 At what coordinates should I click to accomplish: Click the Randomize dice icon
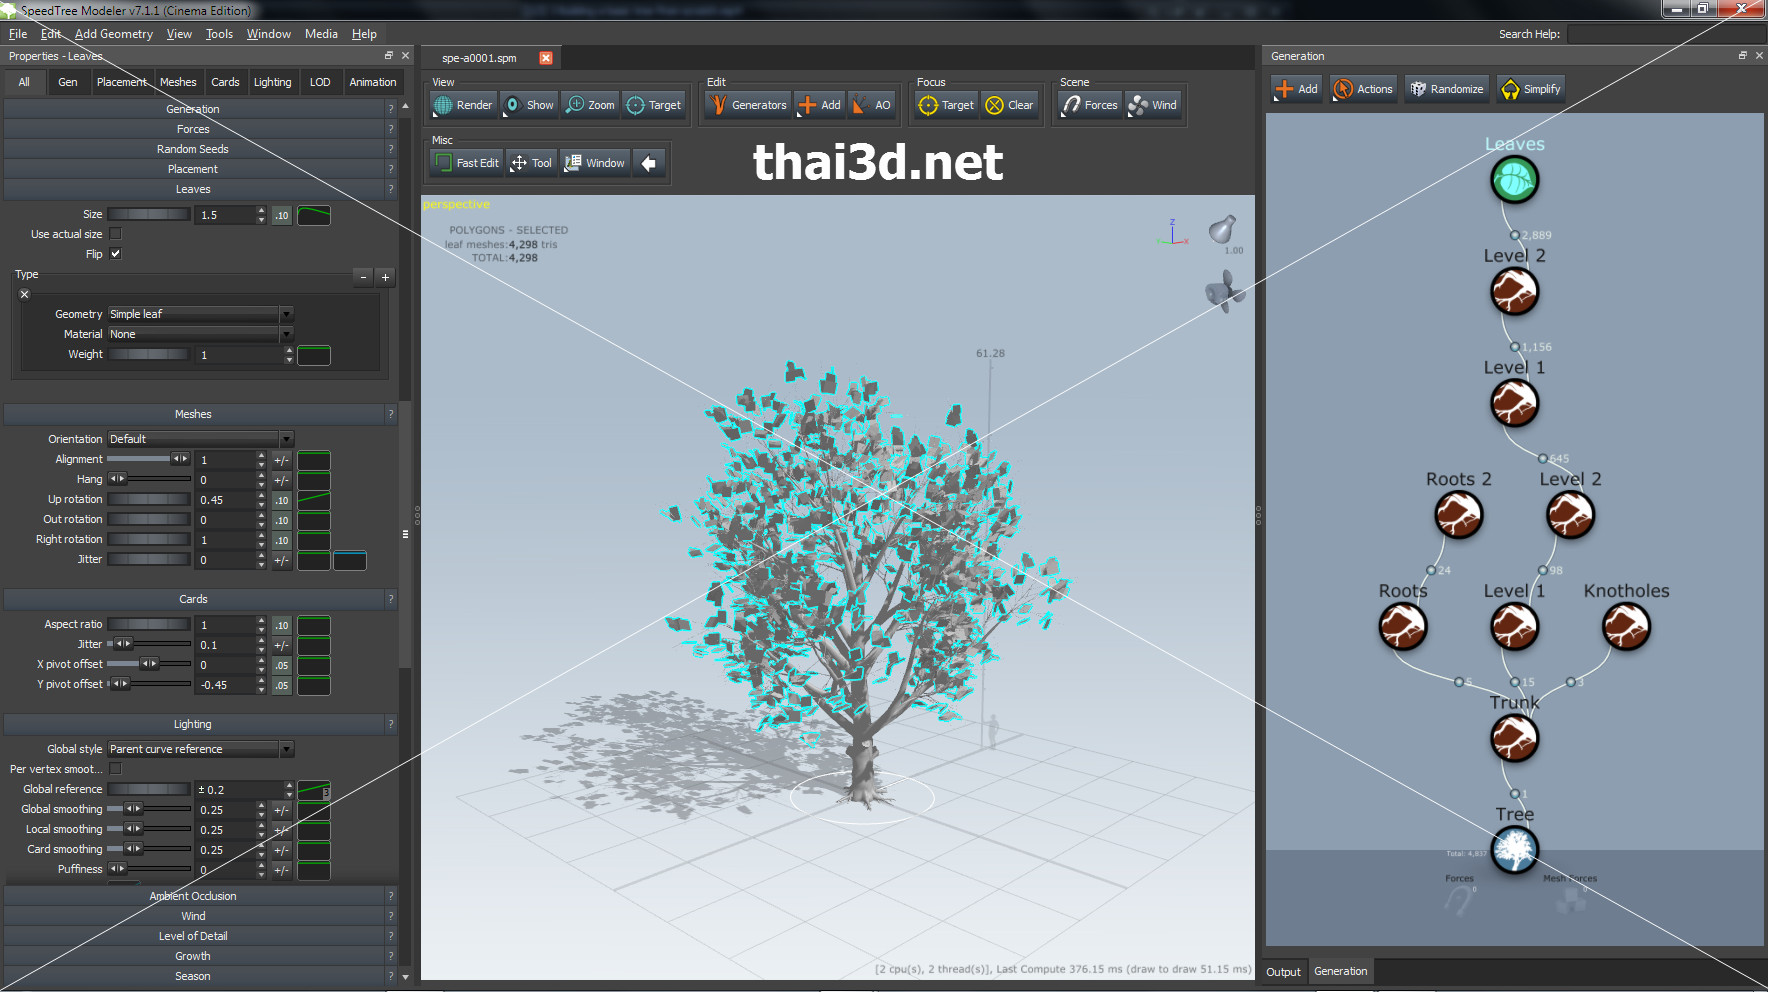(x=1418, y=89)
